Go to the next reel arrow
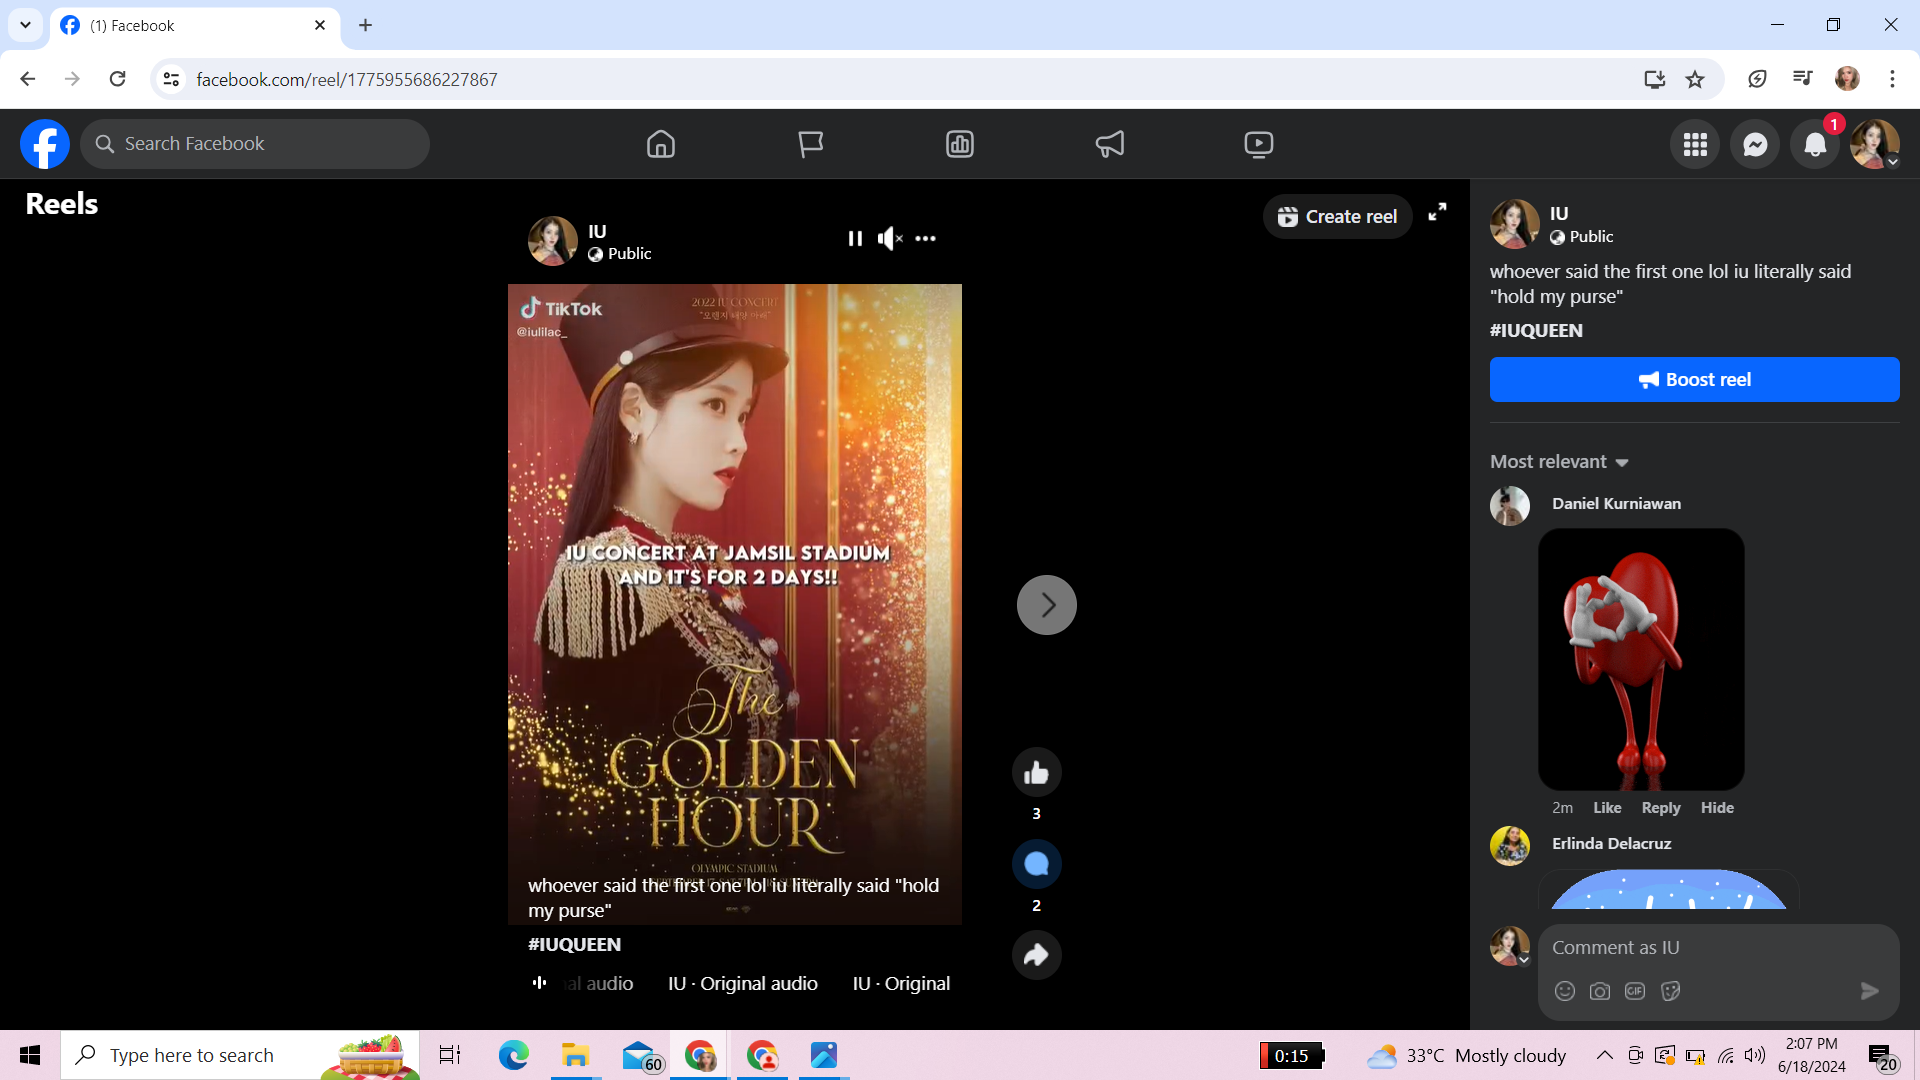This screenshot has width=1920, height=1080. coord(1046,605)
